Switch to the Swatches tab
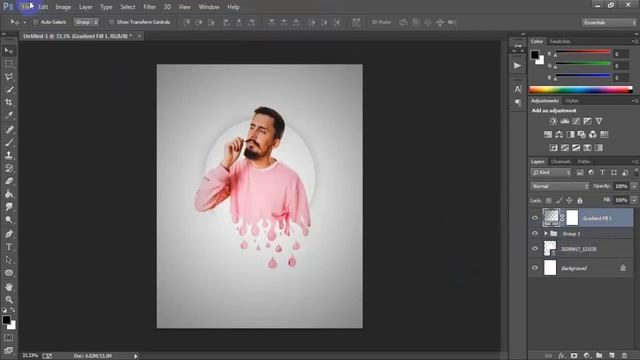This screenshot has width=640, height=360. tap(560, 41)
